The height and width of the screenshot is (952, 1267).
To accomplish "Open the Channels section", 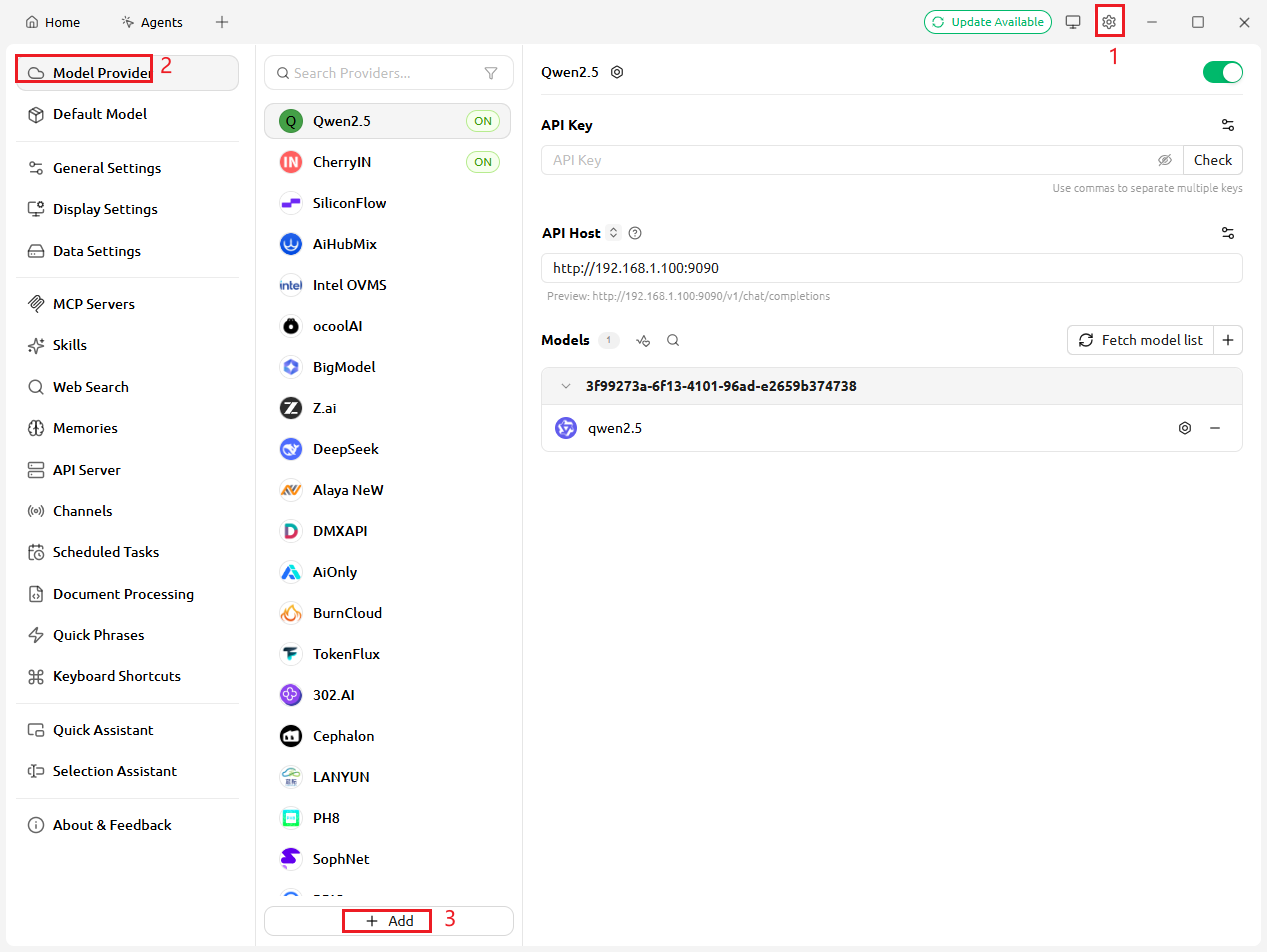I will click(128, 511).
